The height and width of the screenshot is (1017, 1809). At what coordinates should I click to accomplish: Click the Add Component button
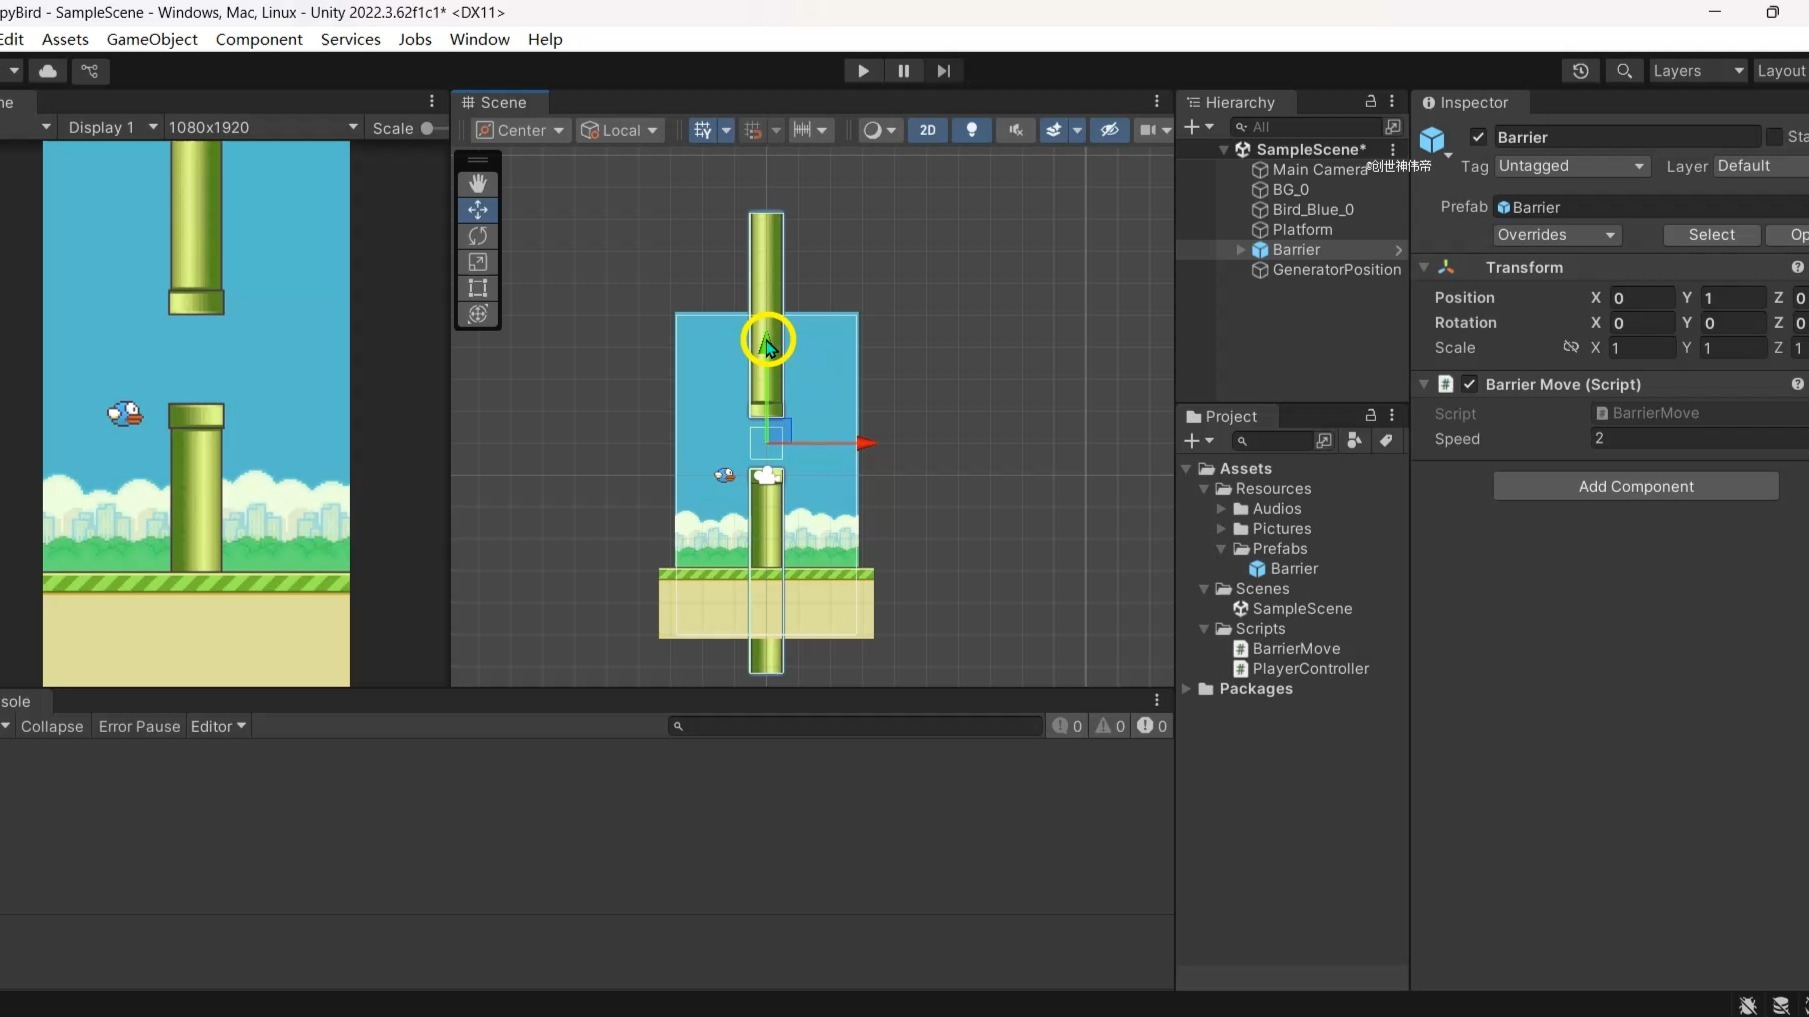point(1636,486)
